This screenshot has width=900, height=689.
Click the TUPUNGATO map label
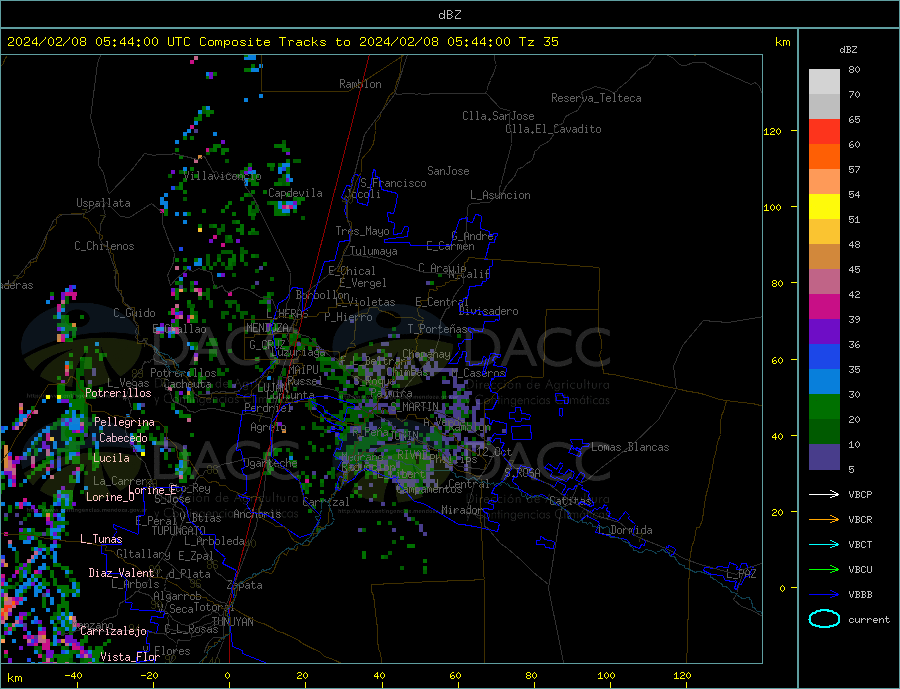coord(178,531)
